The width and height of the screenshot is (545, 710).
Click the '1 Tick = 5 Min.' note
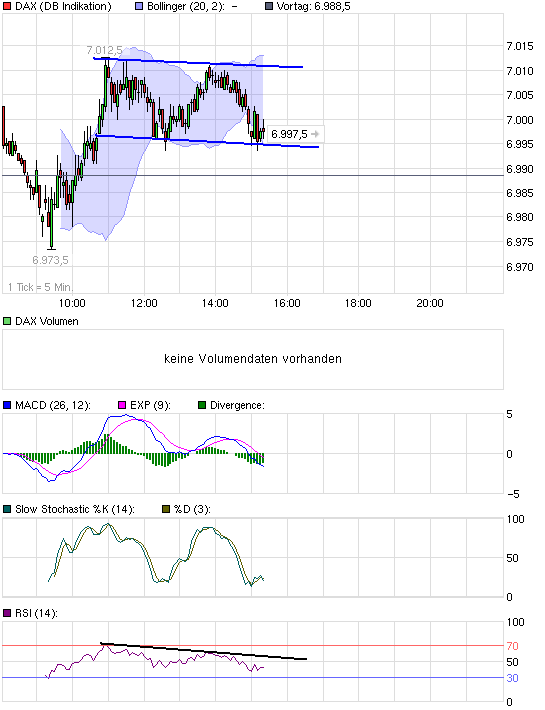coord(40,287)
